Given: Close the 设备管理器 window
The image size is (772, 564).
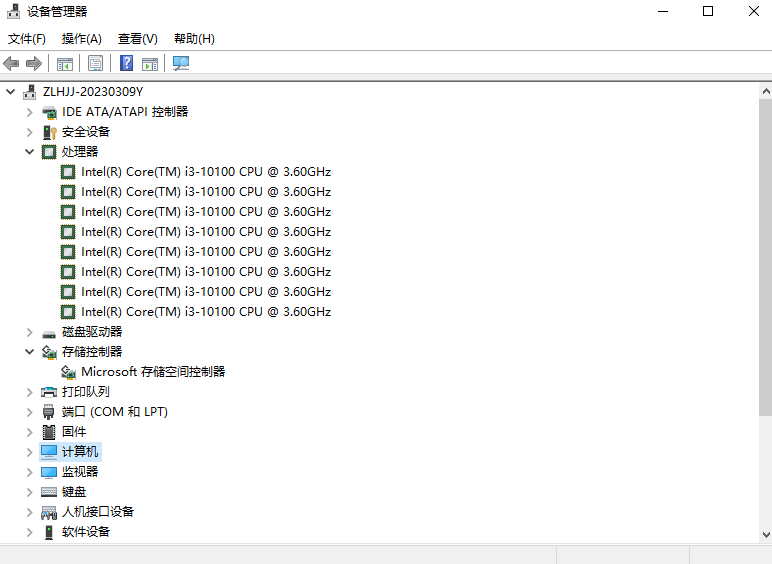Looking at the screenshot, I should (x=754, y=11).
